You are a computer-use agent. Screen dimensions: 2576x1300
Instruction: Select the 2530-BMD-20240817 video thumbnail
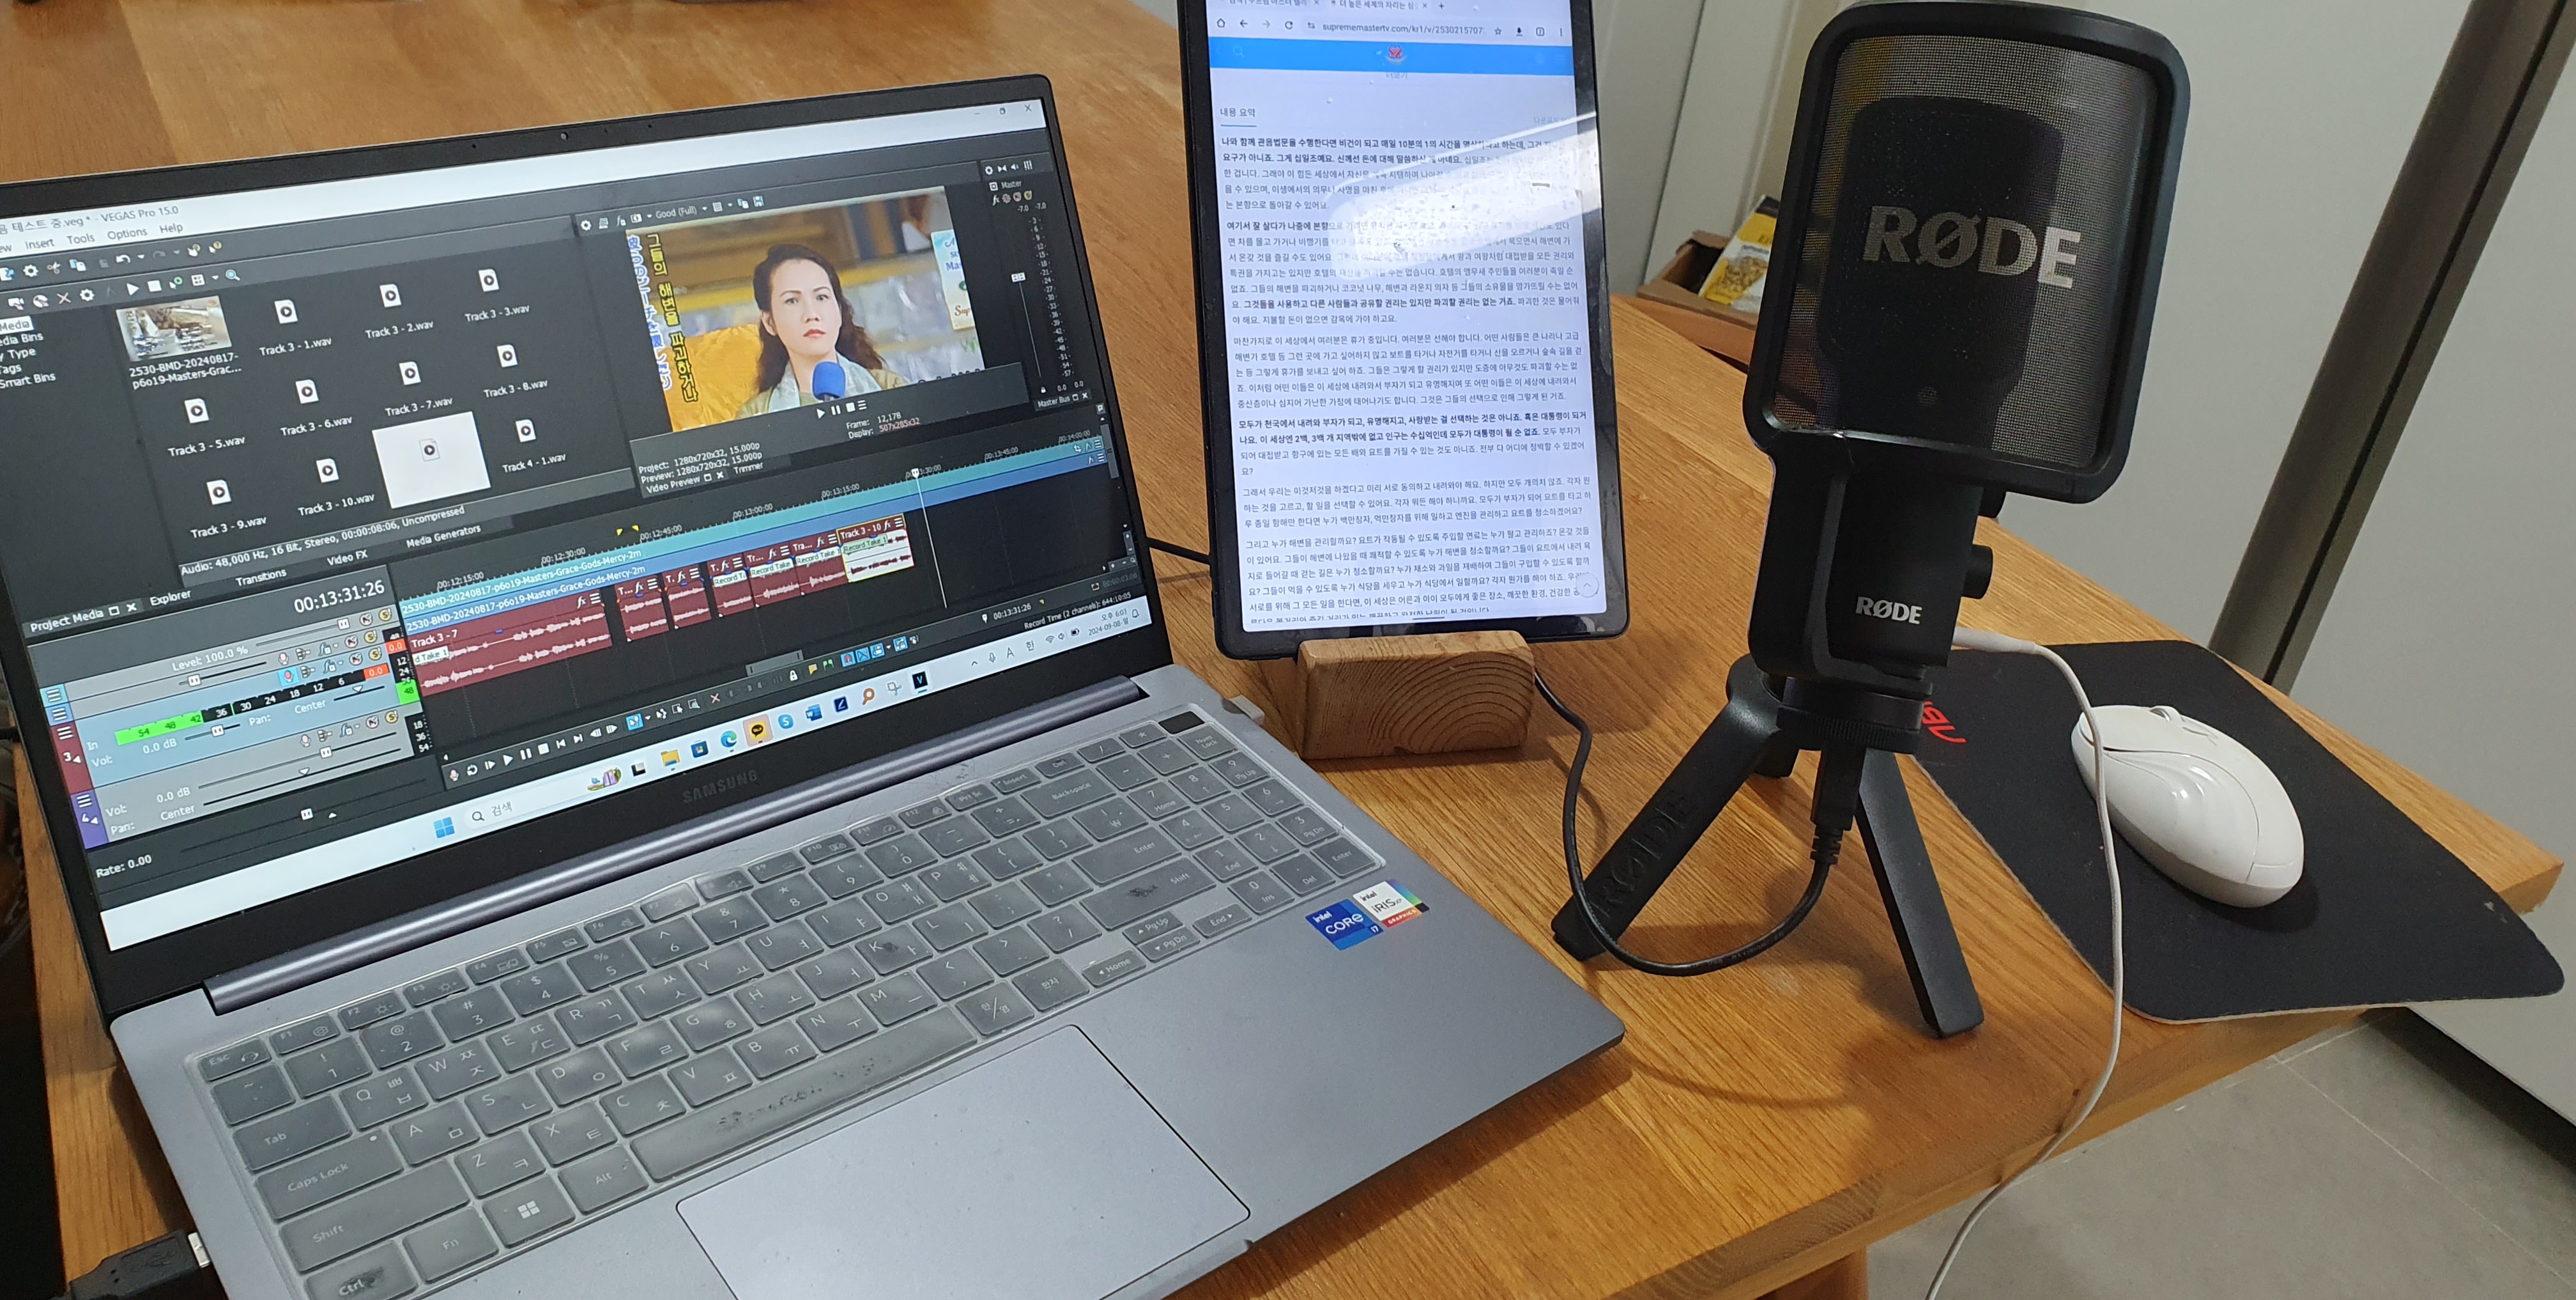pos(174,328)
